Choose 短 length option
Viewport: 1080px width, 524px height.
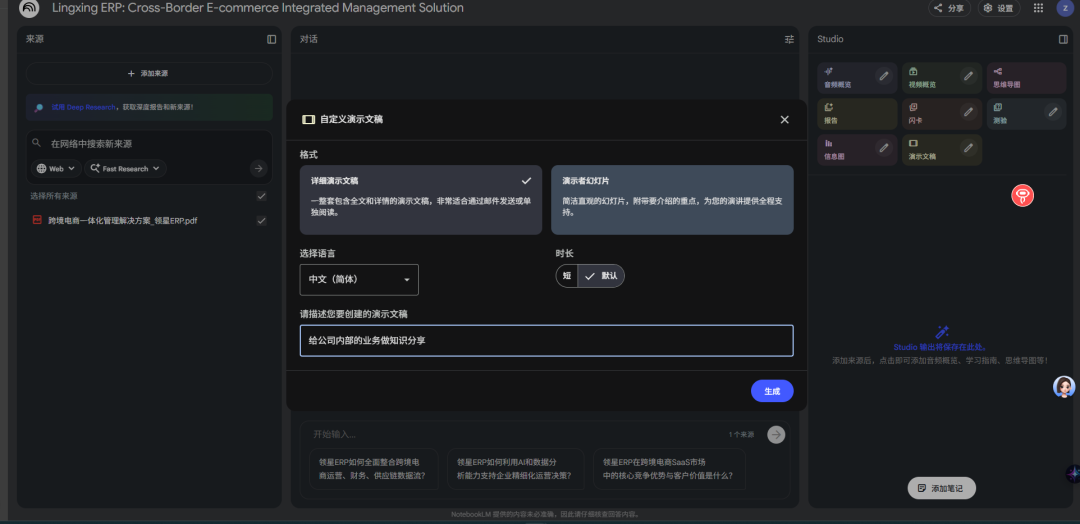[x=567, y=276]
